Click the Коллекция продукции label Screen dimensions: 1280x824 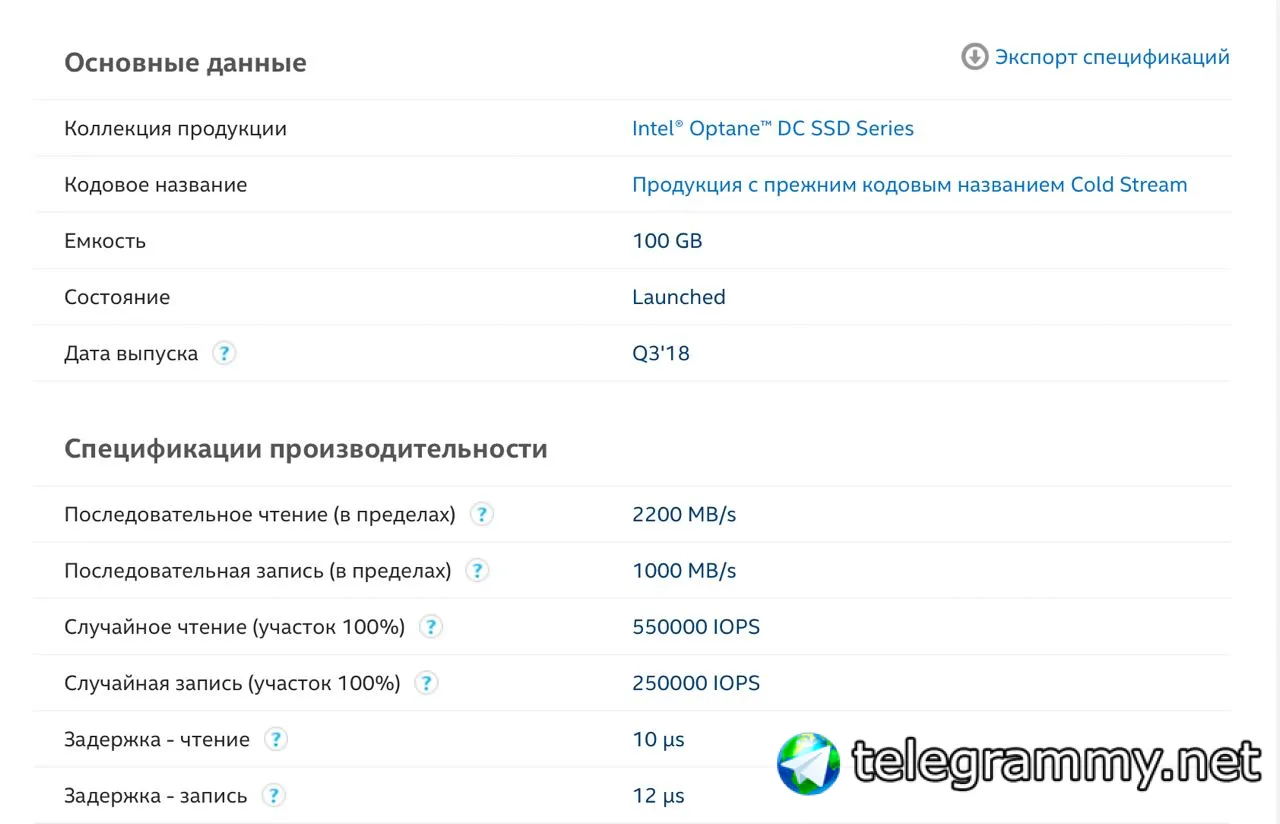[x=175, y=129]
